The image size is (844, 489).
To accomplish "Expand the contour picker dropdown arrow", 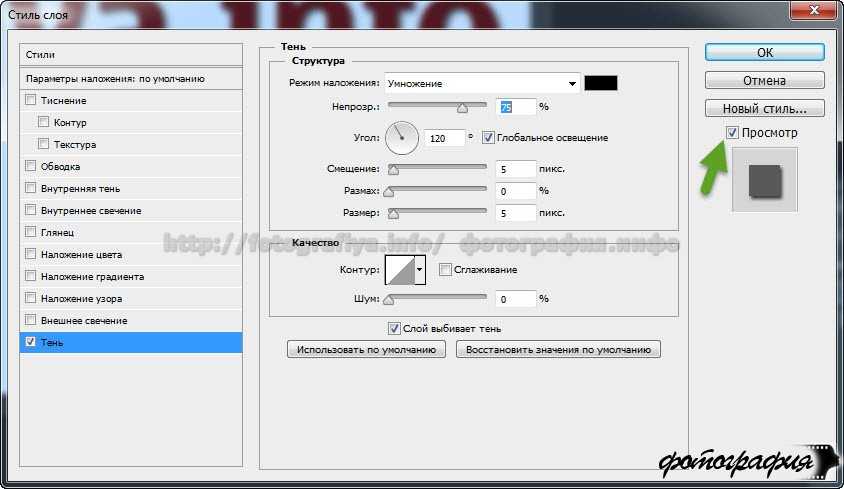I will [x=420, y=269].
